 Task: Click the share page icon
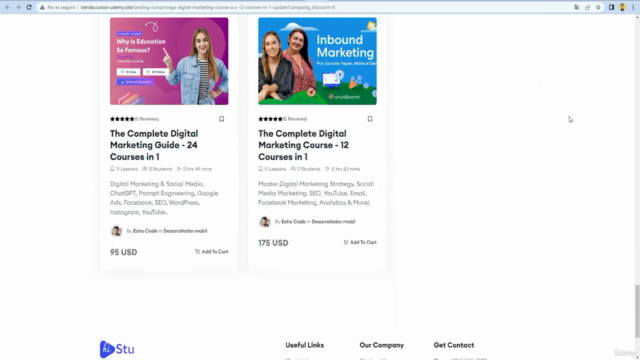pos(587,7)
